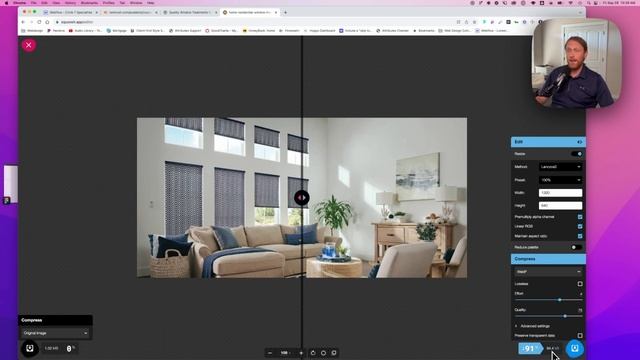This screenshot has width=640, height=360.
Task: Close the Webflow browser tab
Action: pos(96,13)
